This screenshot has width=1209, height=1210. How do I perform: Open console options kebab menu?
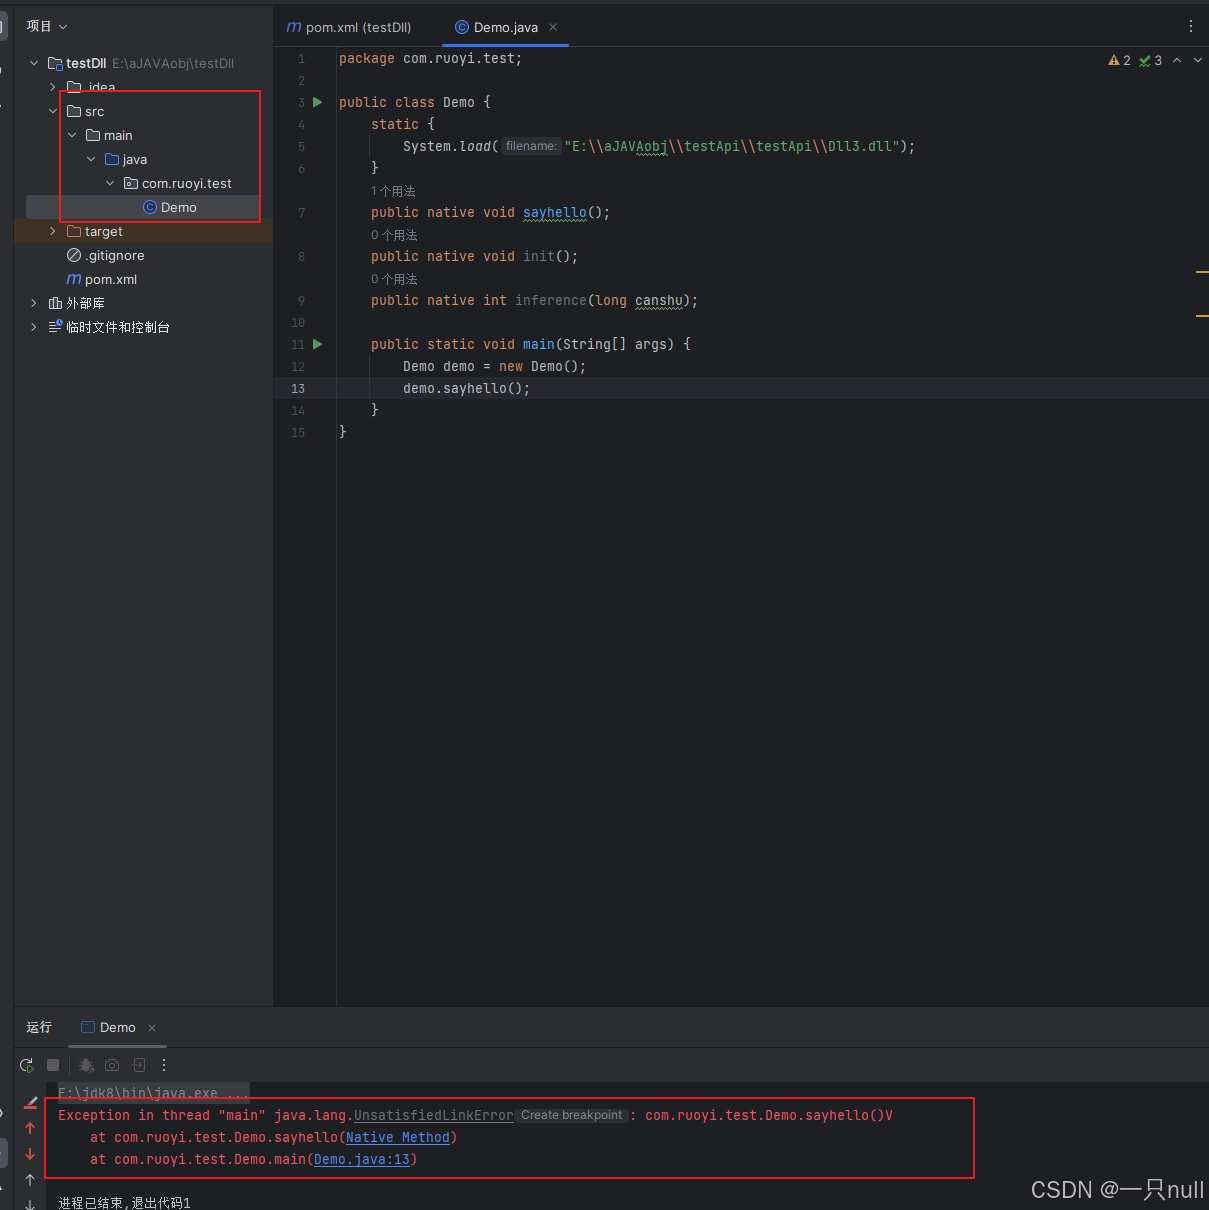coord(163,1065)
